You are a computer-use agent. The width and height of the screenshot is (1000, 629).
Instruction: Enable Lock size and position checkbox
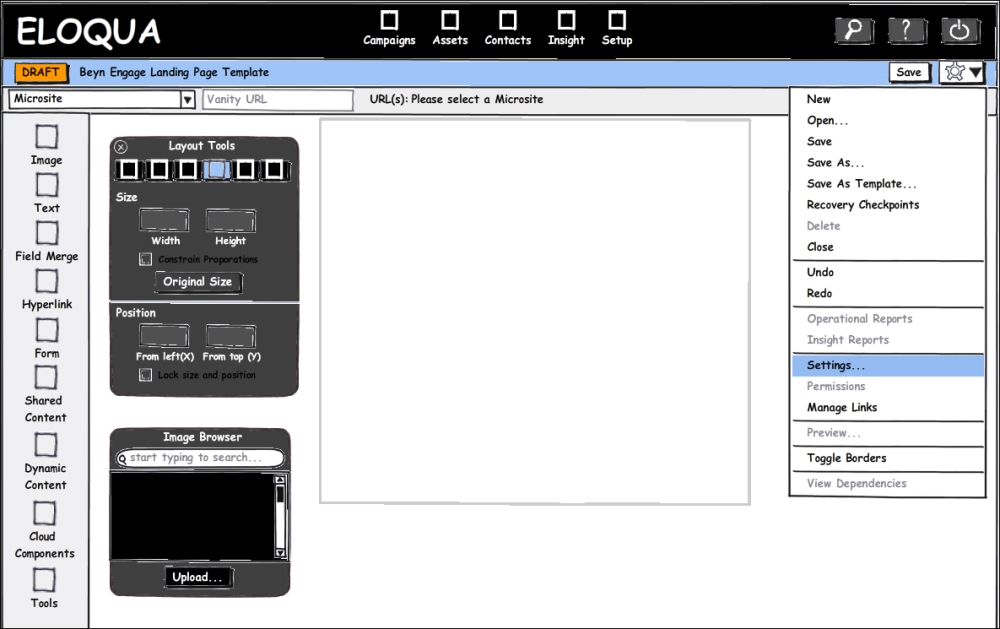pos(145,375)
